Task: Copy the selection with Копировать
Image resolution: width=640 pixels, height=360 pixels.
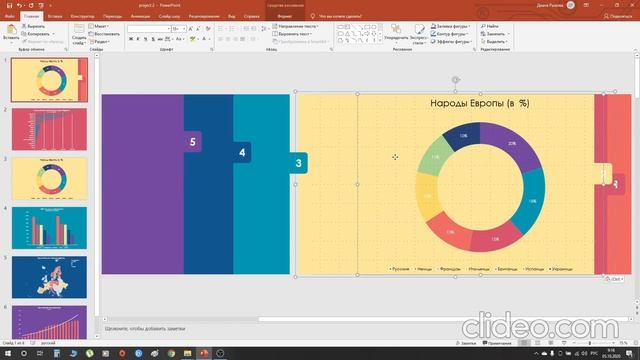Action: point(36,34)
